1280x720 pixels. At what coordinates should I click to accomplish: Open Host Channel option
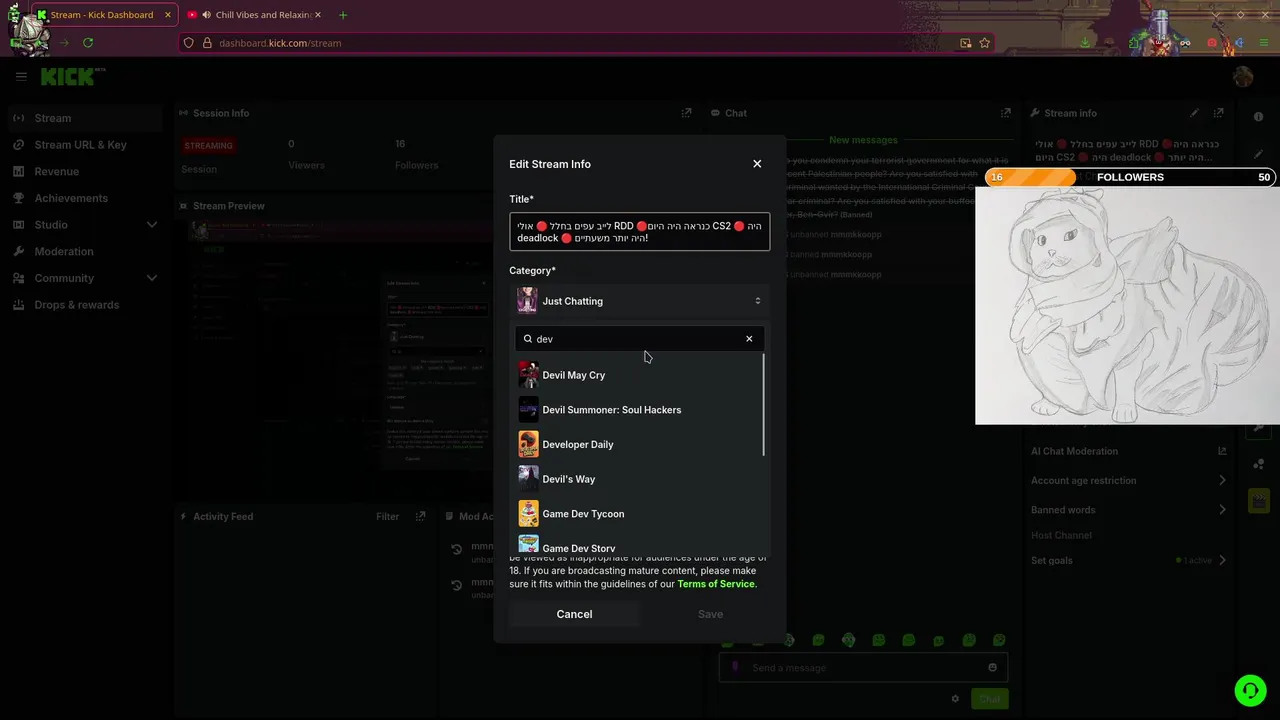click(1061, 536)
